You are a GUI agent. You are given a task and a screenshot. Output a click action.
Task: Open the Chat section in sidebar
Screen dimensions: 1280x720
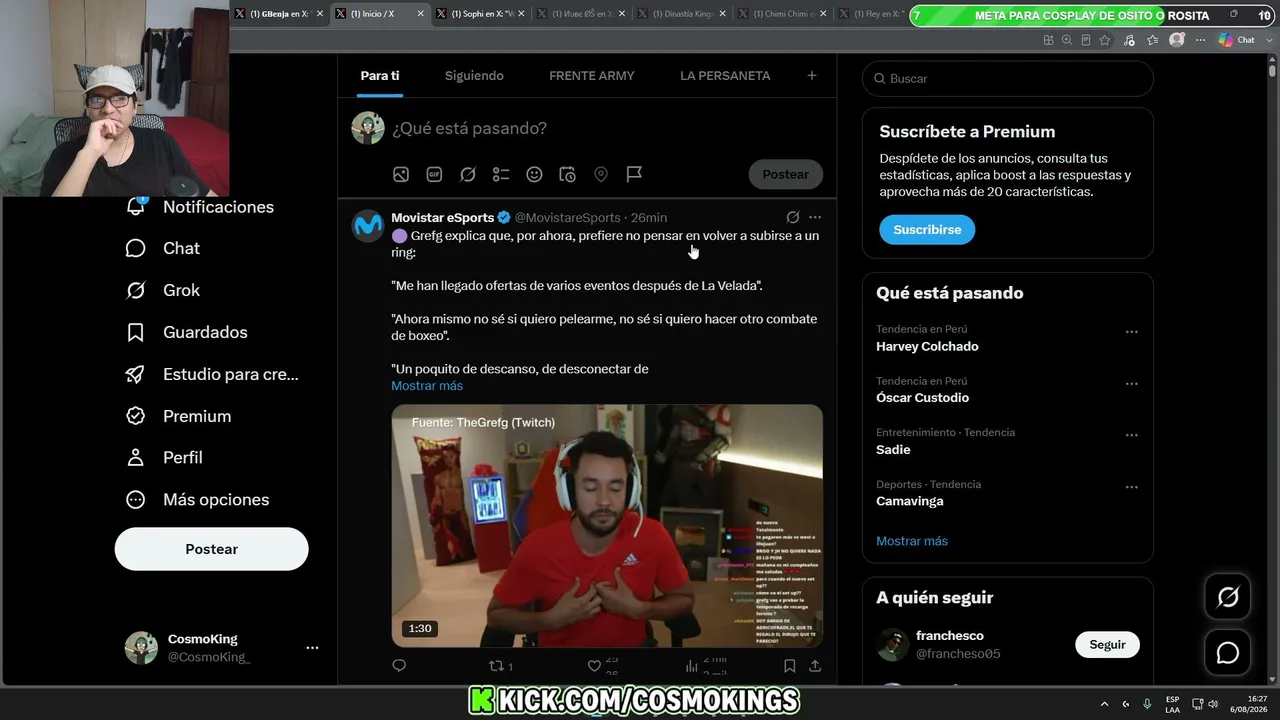click(x=163, y=248)
